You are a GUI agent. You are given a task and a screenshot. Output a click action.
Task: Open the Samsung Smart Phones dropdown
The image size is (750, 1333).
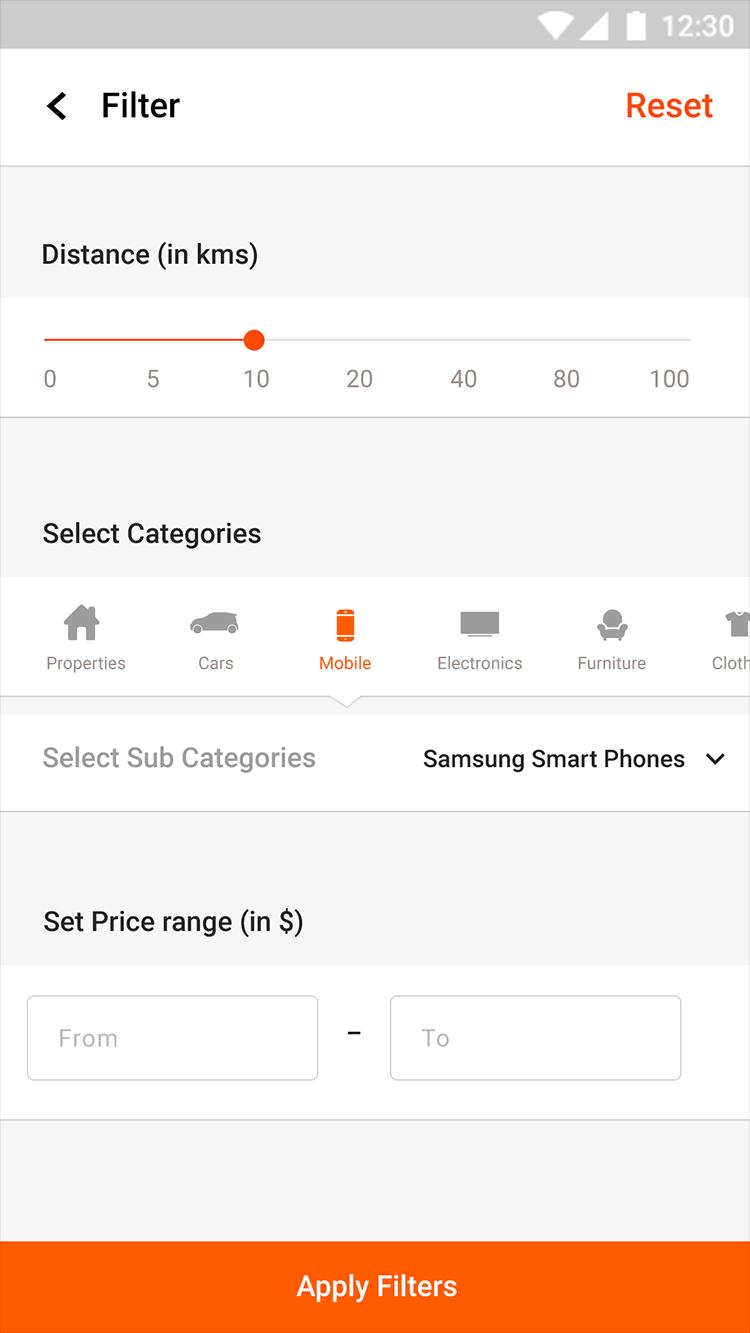tap(554, 759)
